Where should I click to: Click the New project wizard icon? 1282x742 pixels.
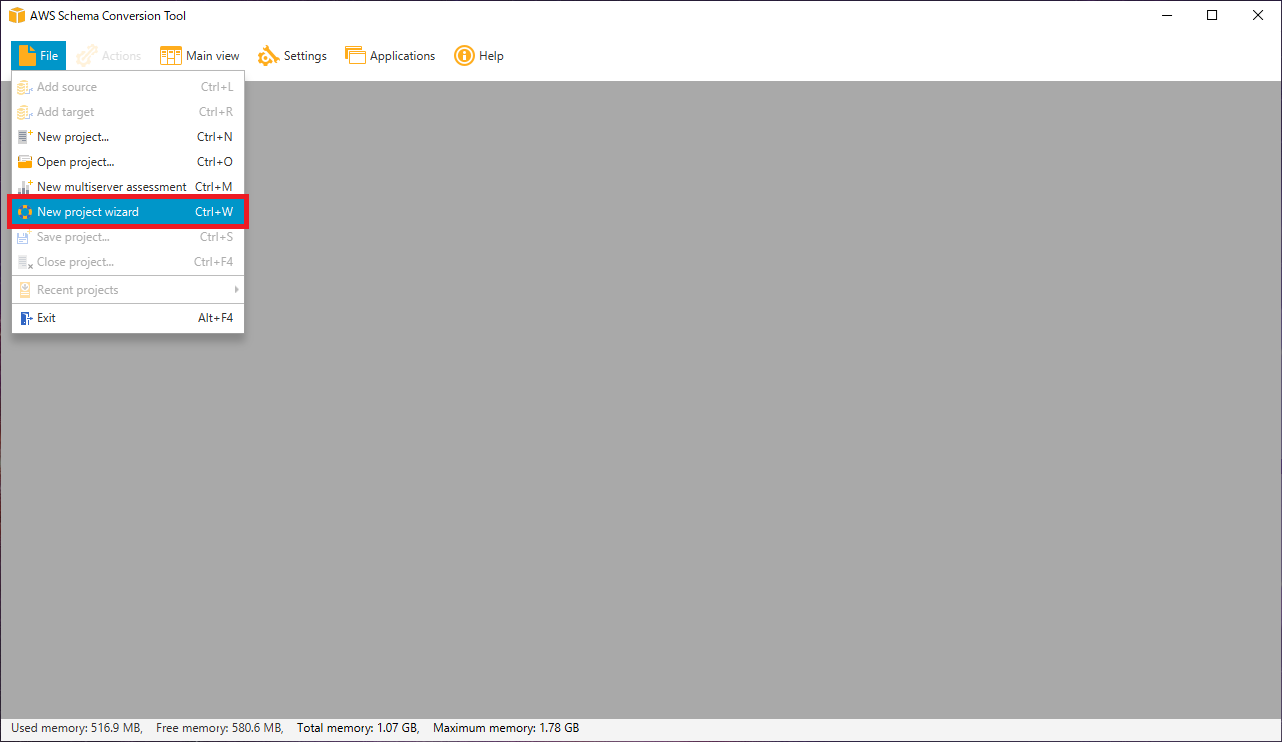pos(25,212)
